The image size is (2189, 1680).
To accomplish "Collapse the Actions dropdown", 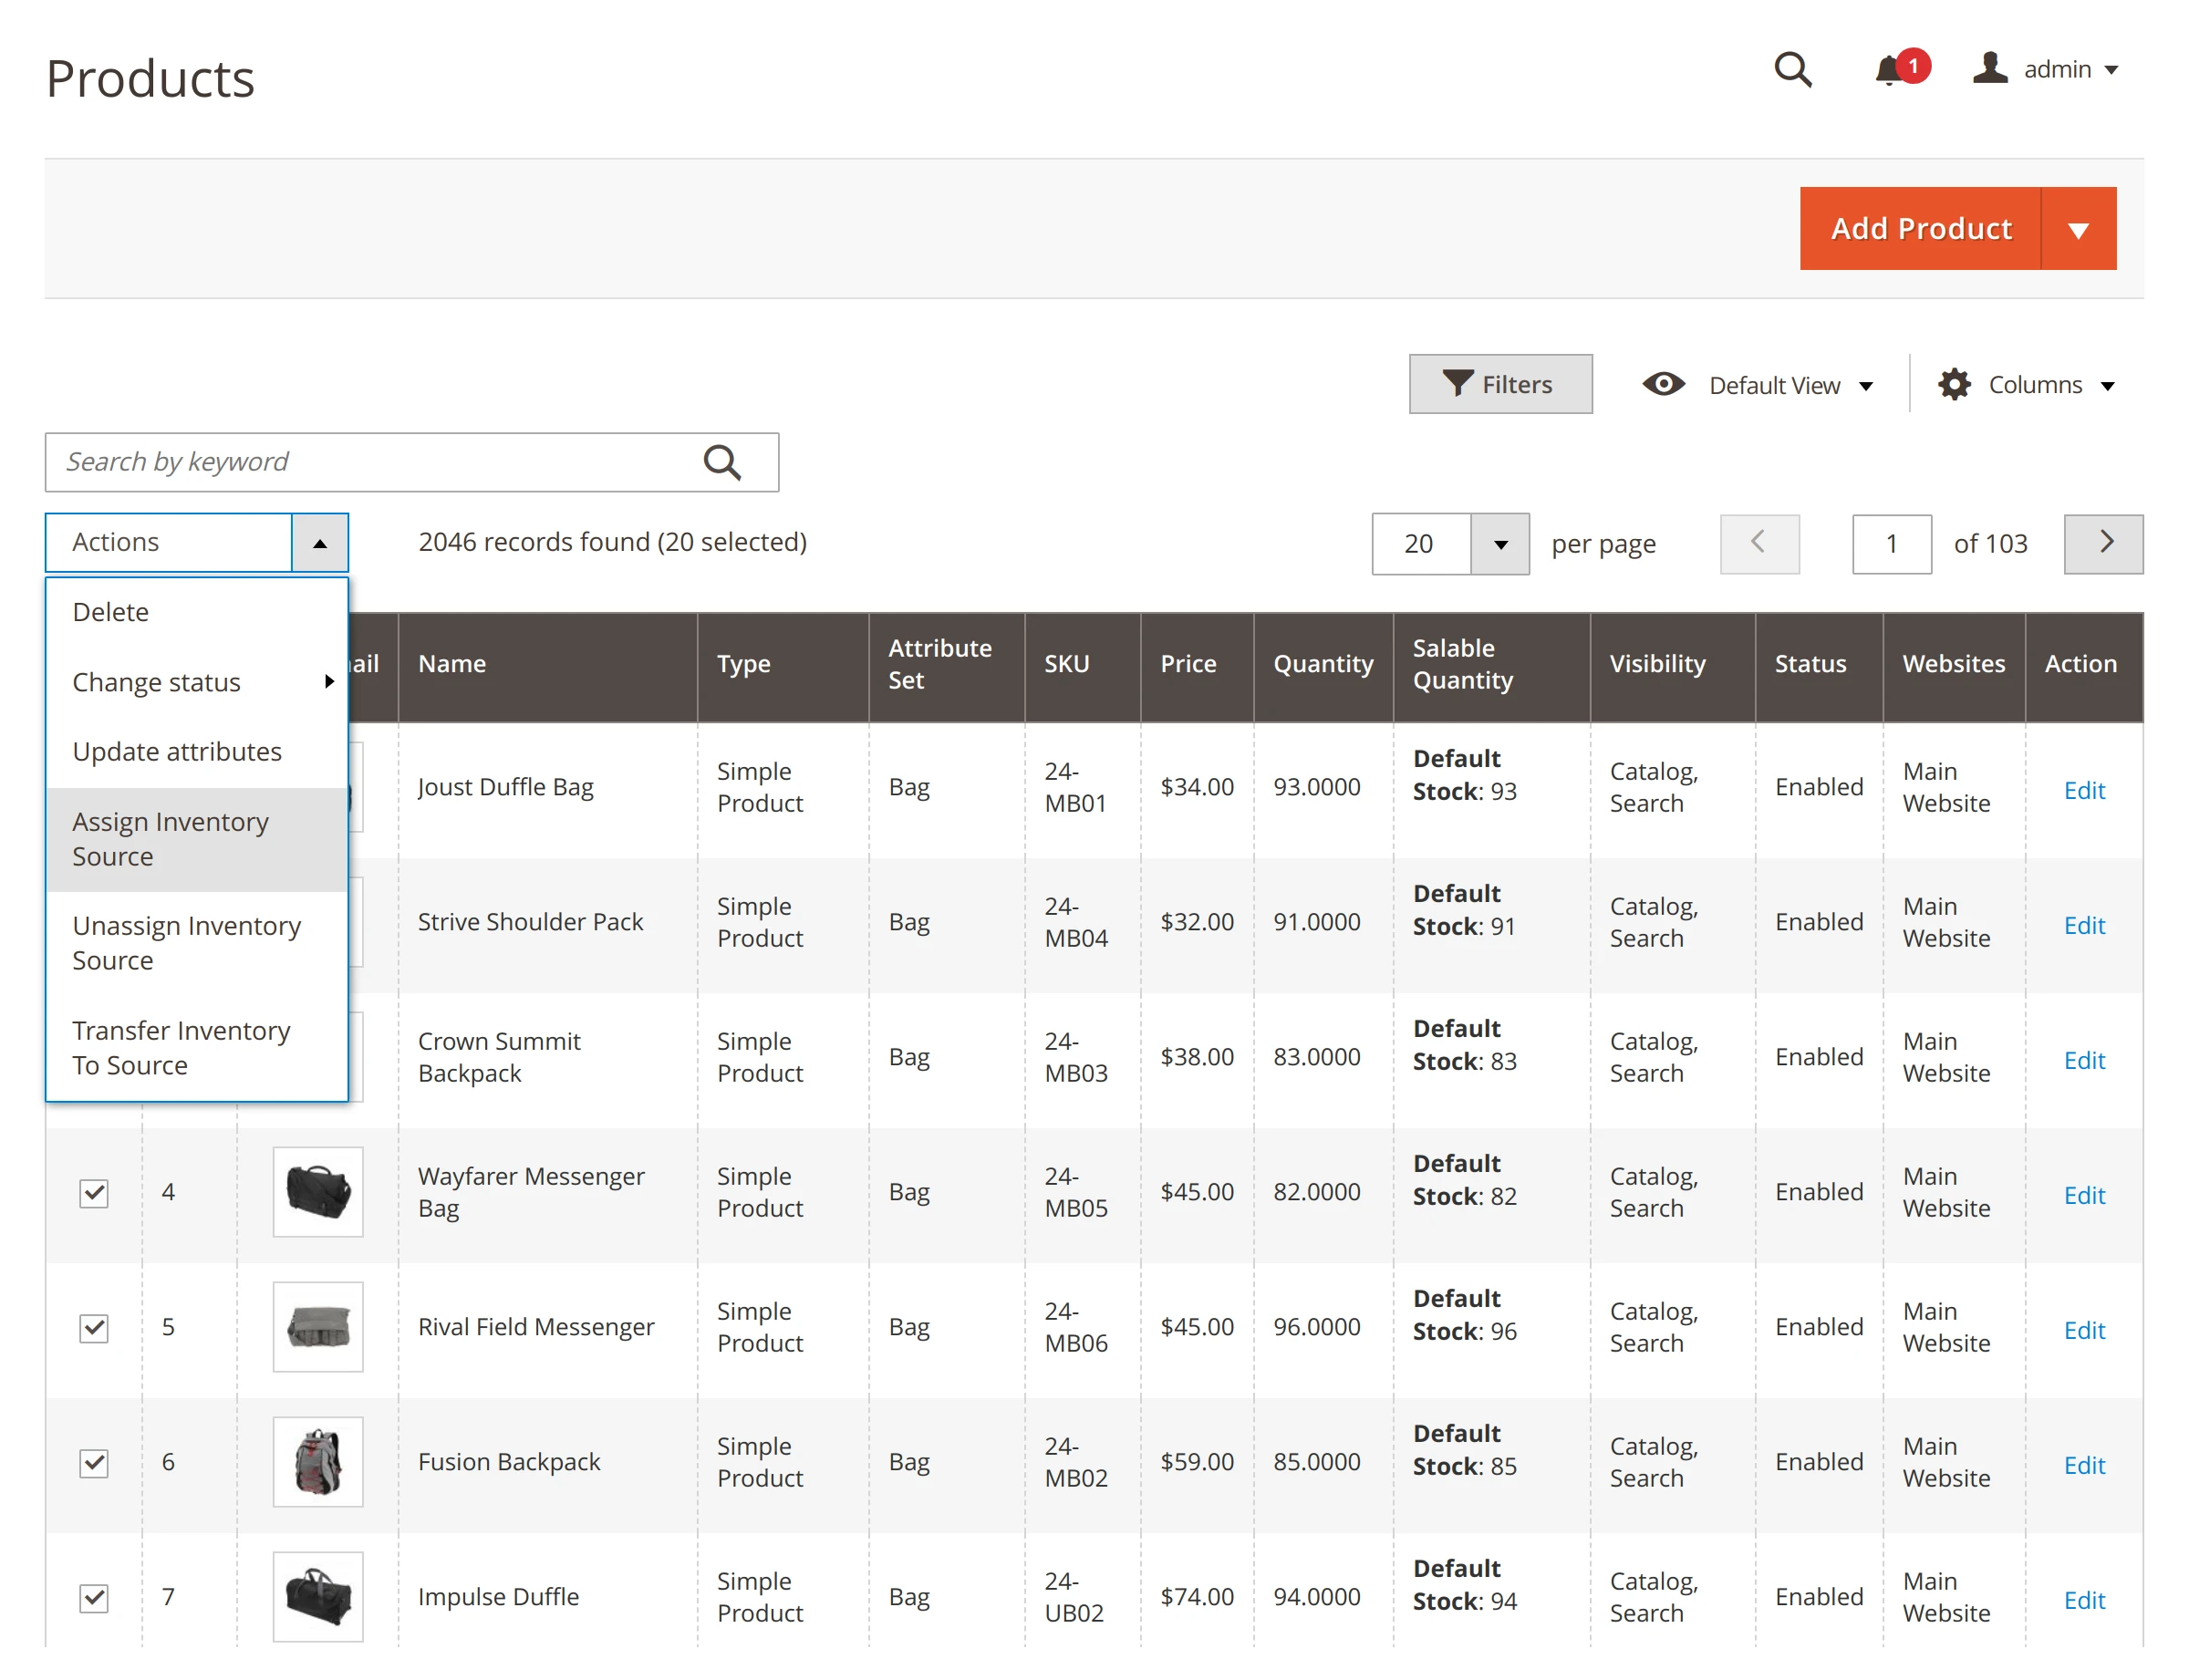I will (319, 543).
